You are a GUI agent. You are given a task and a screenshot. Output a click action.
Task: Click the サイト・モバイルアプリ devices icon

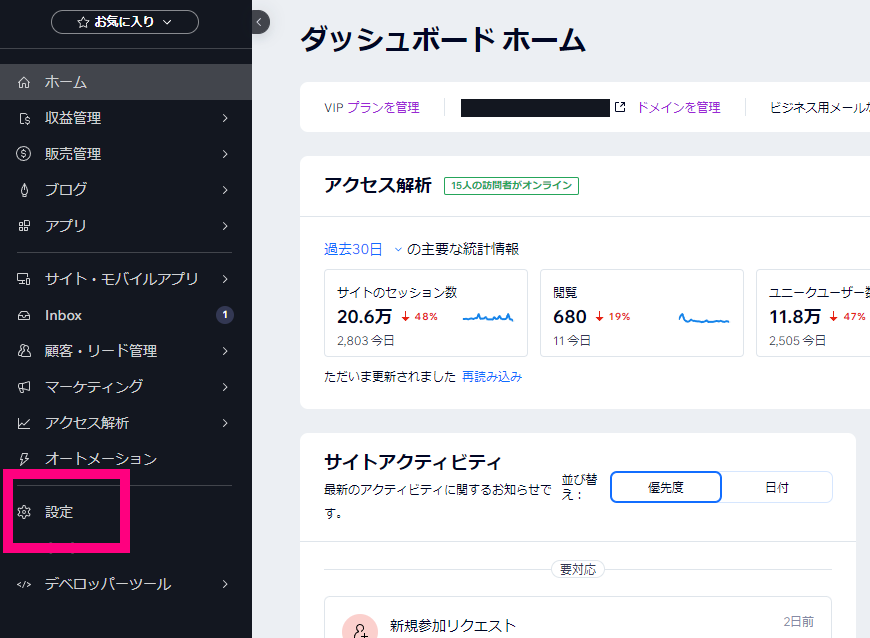tap(24, 279)
